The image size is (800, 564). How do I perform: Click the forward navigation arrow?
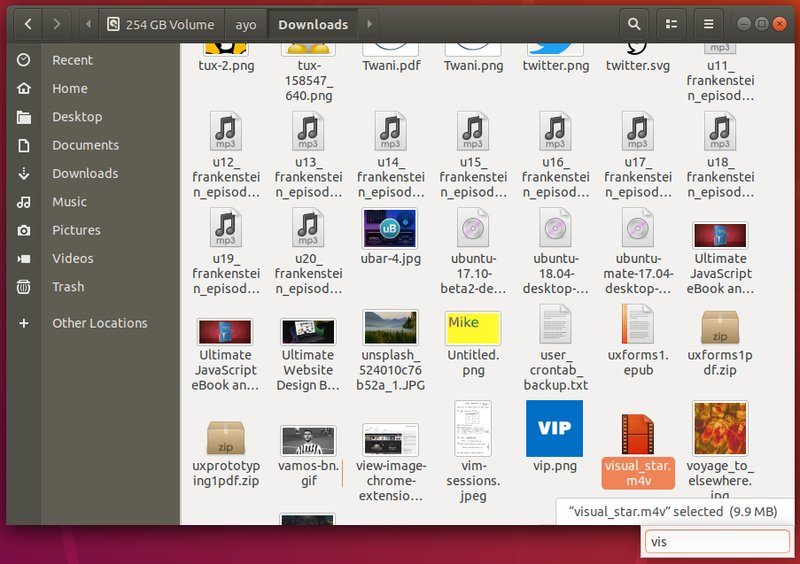click(57, 24)
